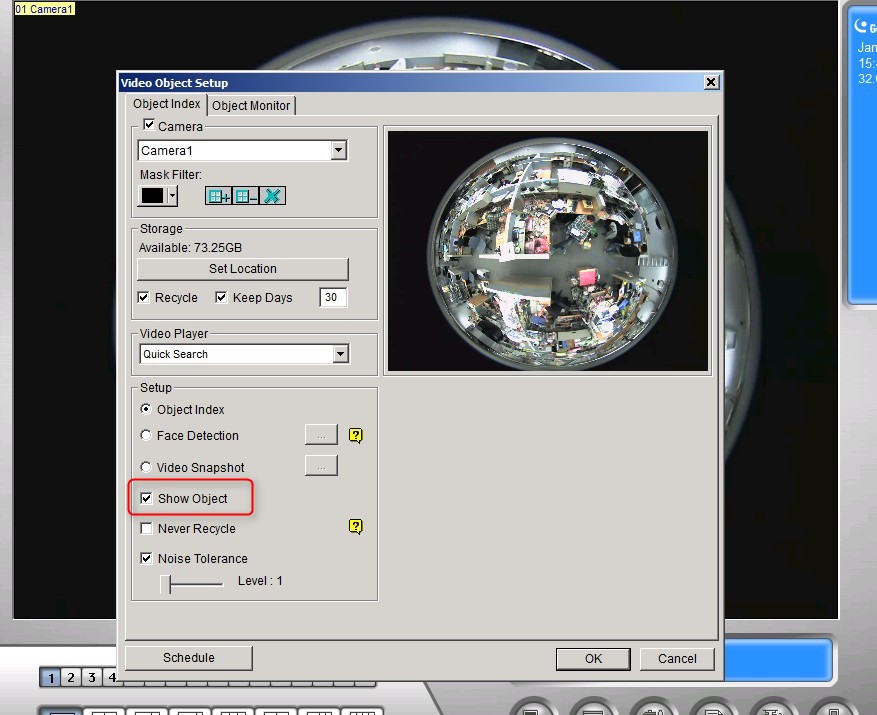Edit the Keep Days value field
Screen dimensions: 877x715
point(333,297)
